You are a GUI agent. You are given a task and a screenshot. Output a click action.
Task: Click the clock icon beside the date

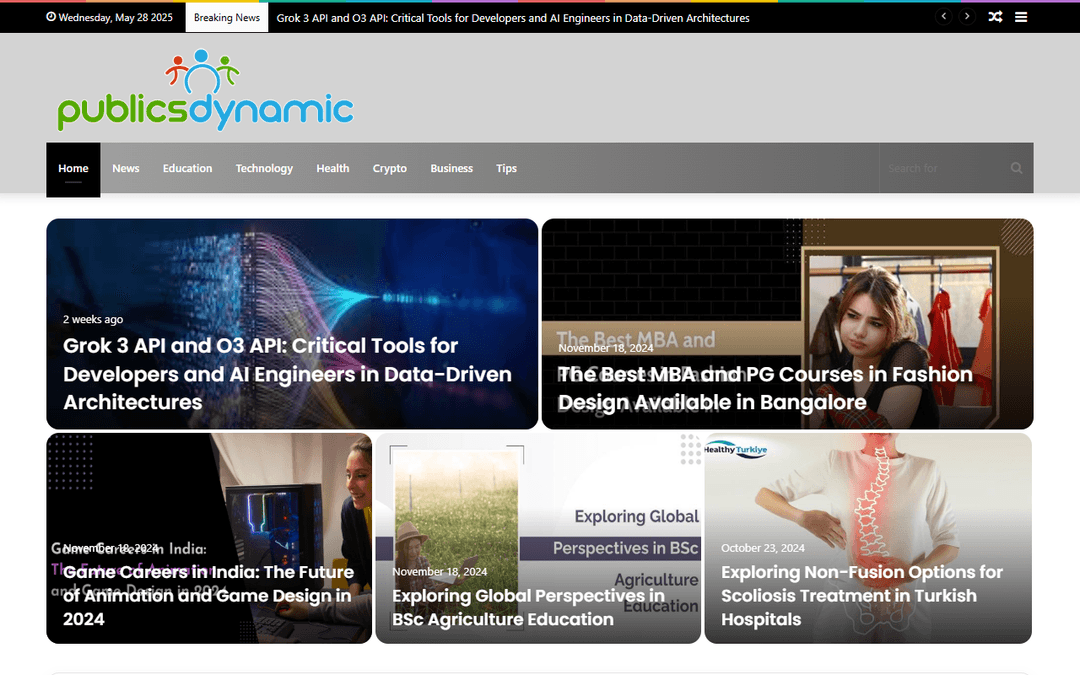pos(51,17)
